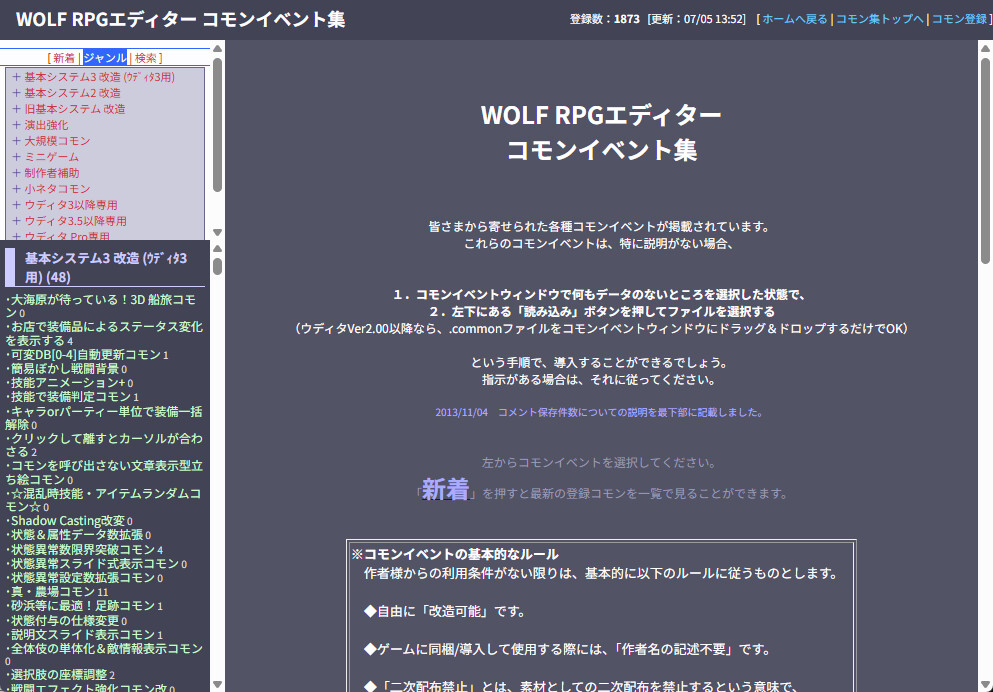Viewport: 993px width, 692px height.
Task: Expand 旧基本システム 改造 plus icon
Action: [16, 109]
